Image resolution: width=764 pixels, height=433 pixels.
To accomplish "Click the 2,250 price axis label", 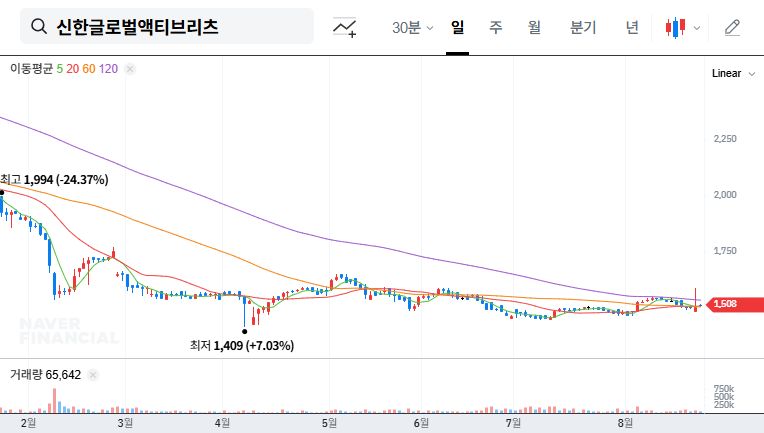I will (725, 139).
